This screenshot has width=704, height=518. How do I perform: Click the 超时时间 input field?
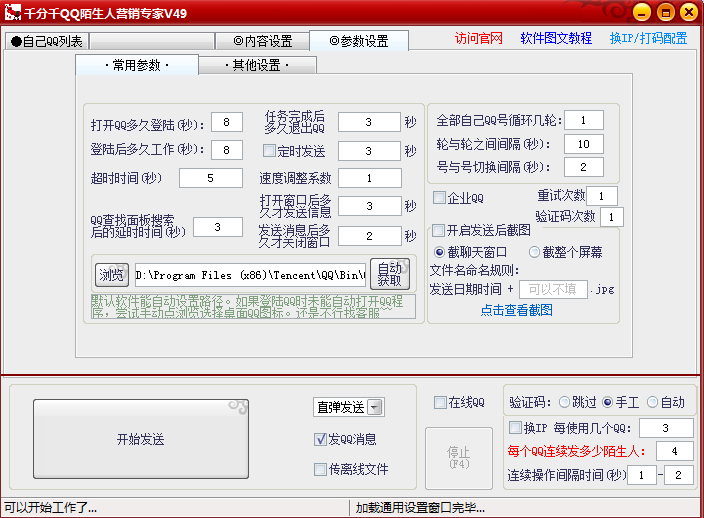click(x=211, y=178)
